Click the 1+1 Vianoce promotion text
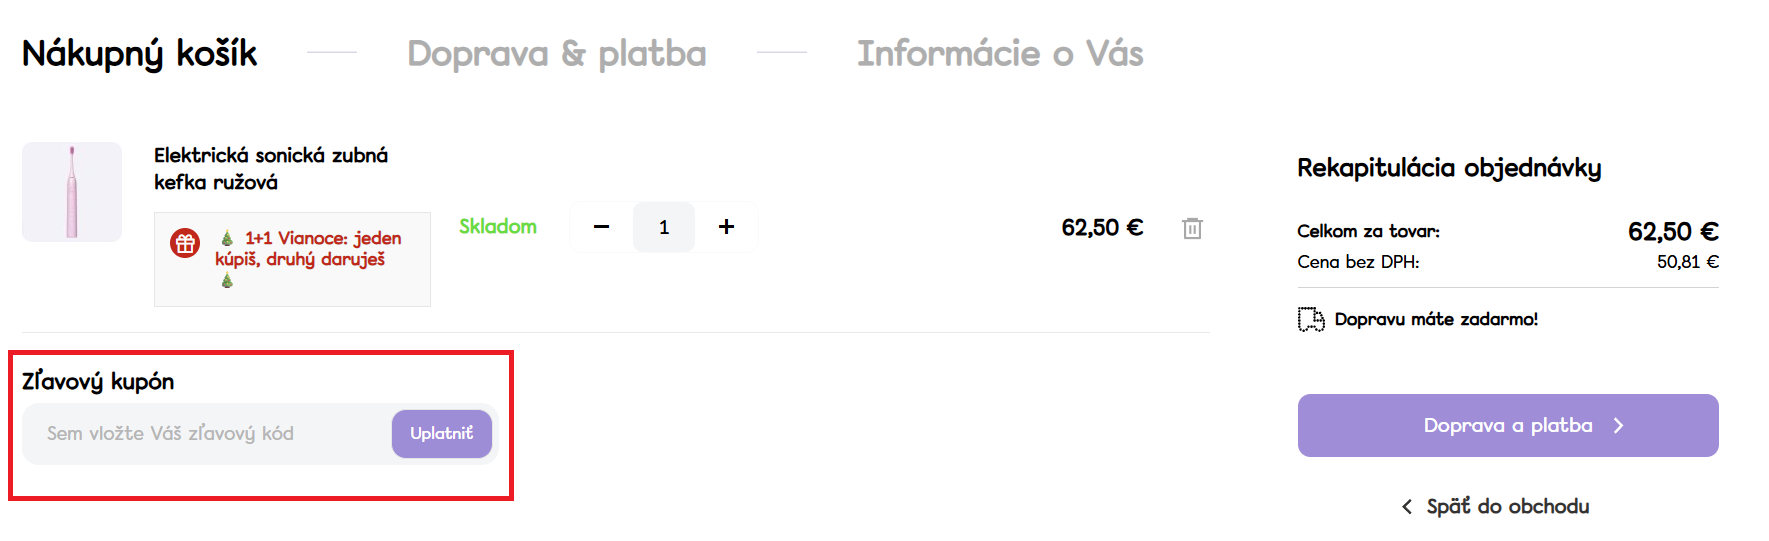The image size is (1769, 541). 310,249
